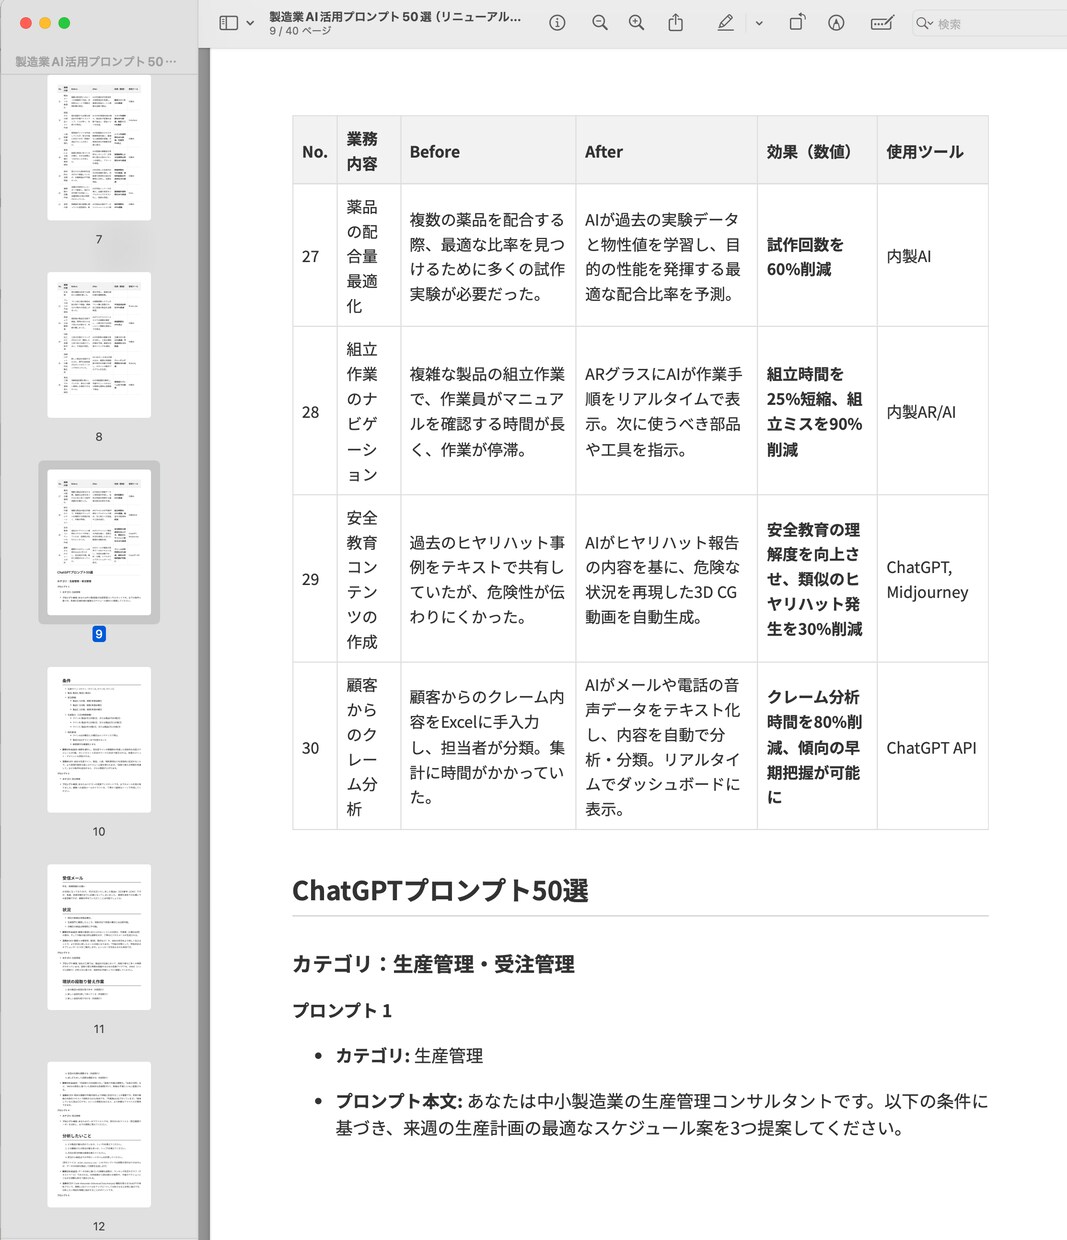Click 'ARグラスにAIが作業手順' After cell
The height and width of the screenshot is (1240, 1067).
tap(666, 411)
